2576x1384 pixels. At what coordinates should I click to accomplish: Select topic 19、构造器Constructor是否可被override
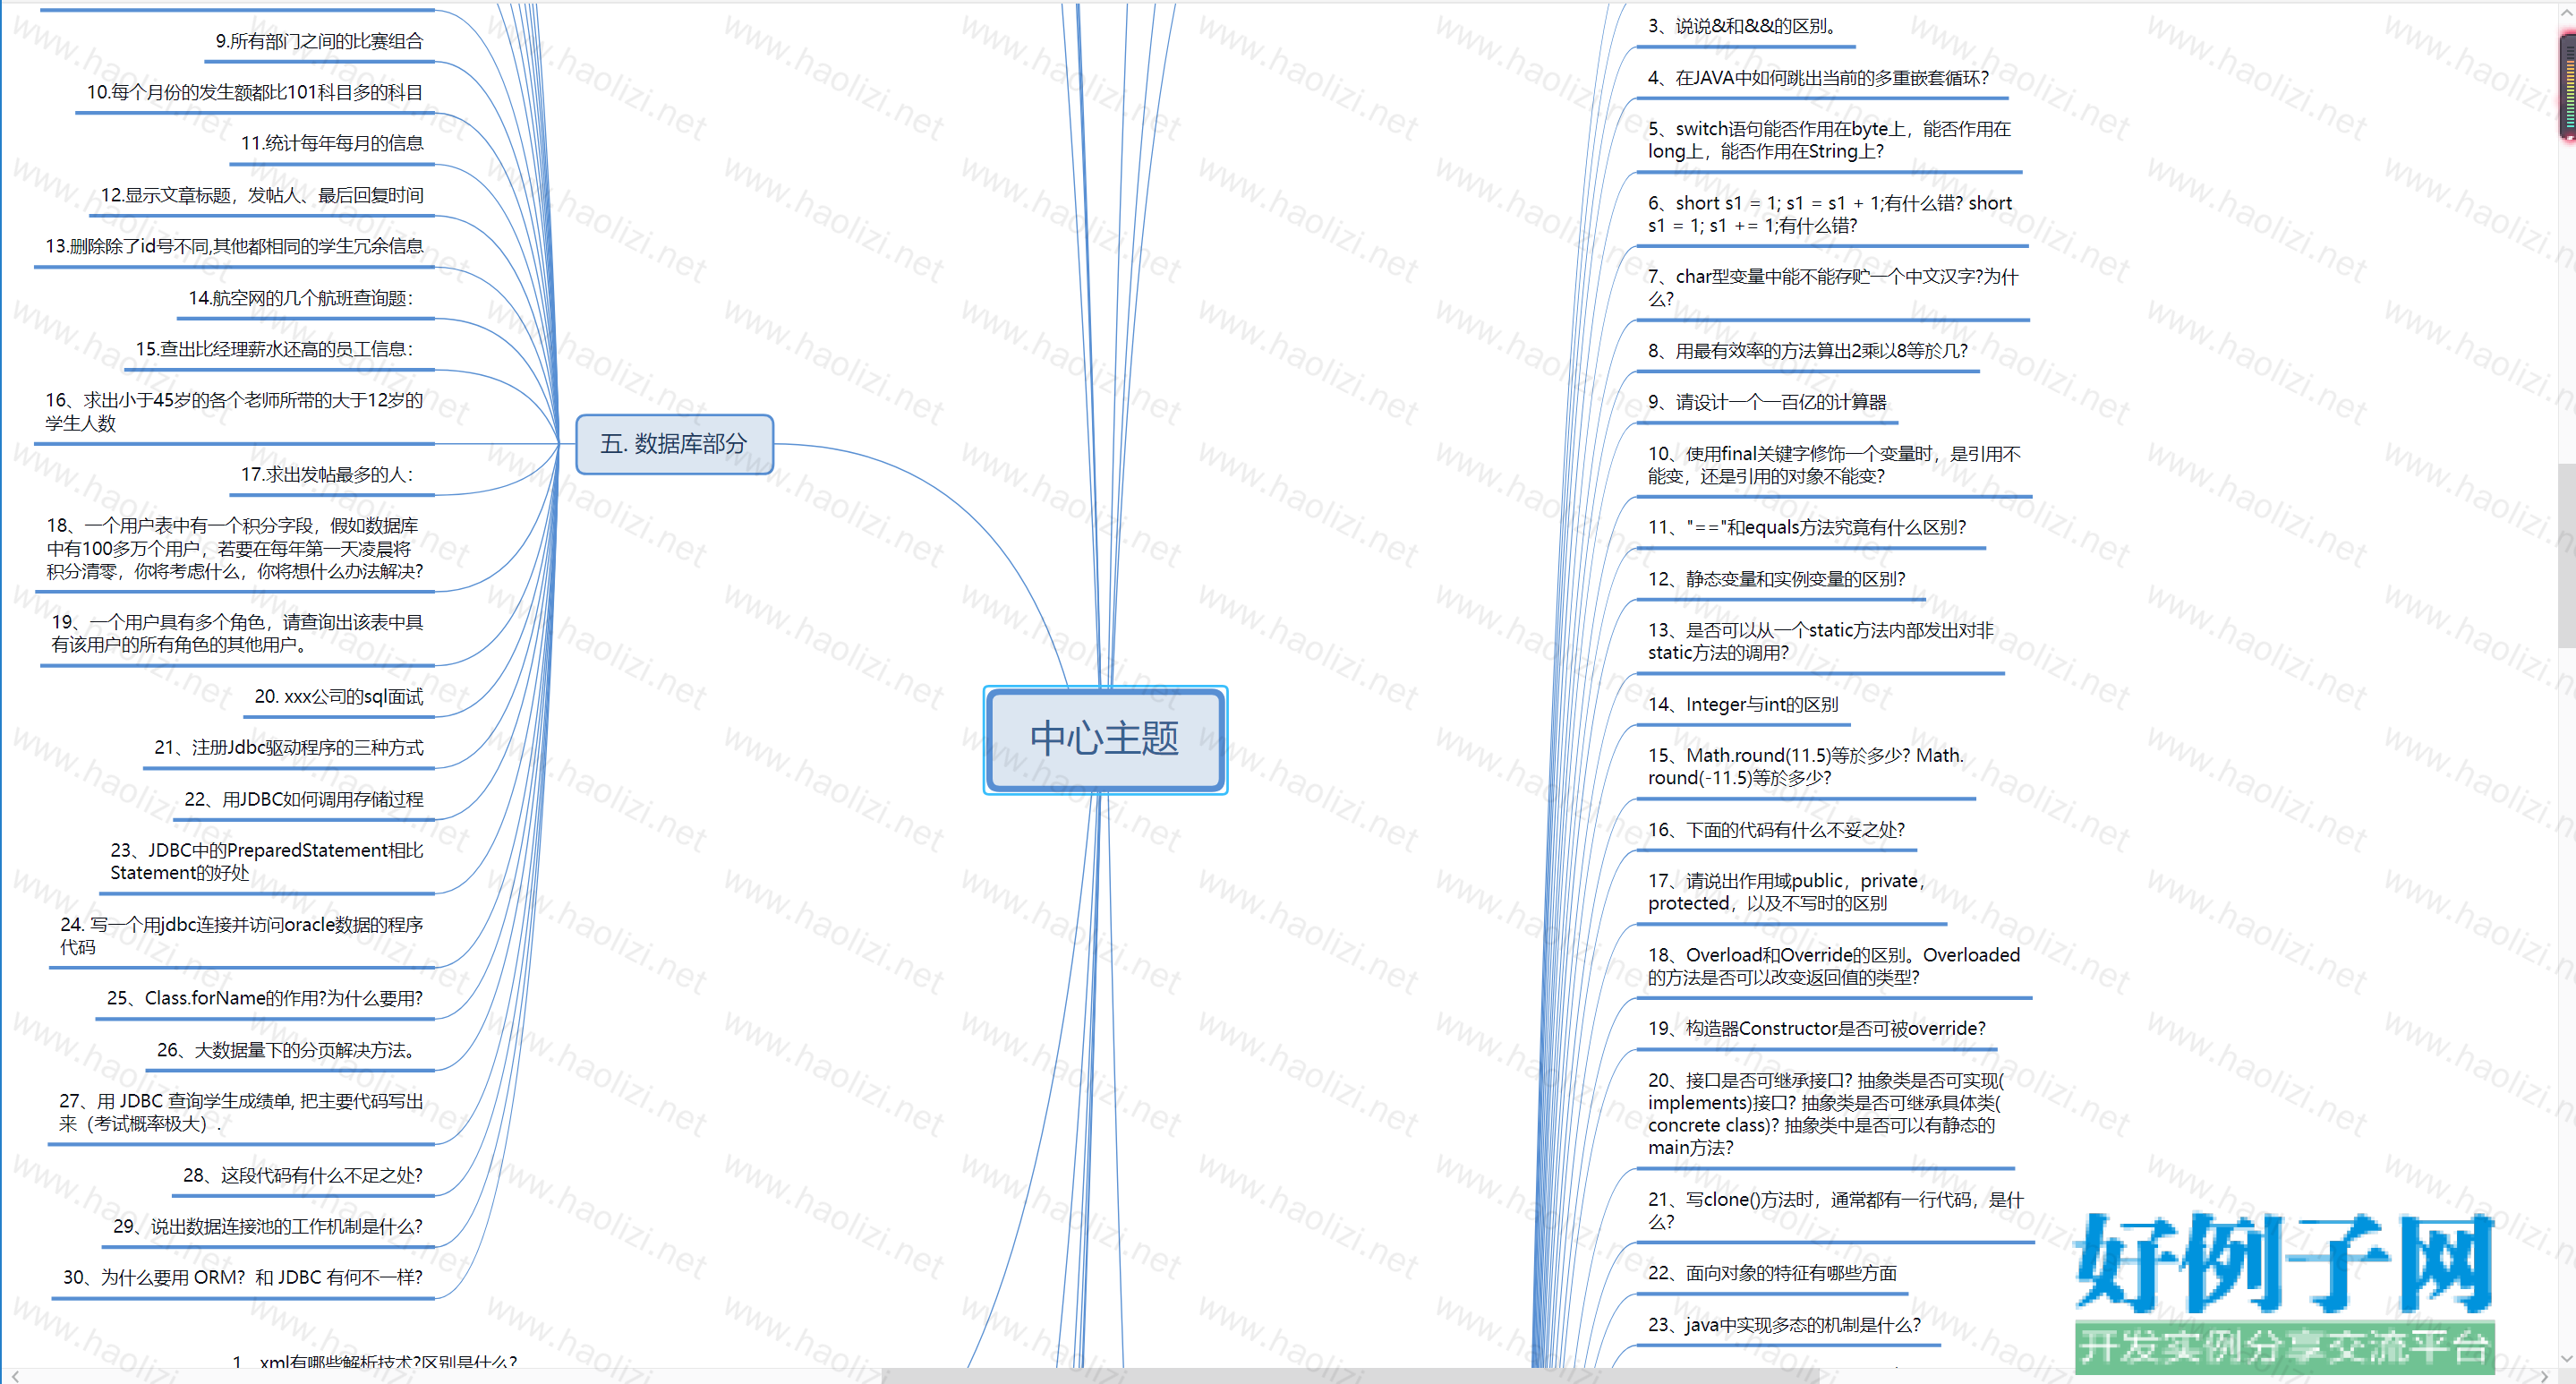(x=1816, y=1028)
